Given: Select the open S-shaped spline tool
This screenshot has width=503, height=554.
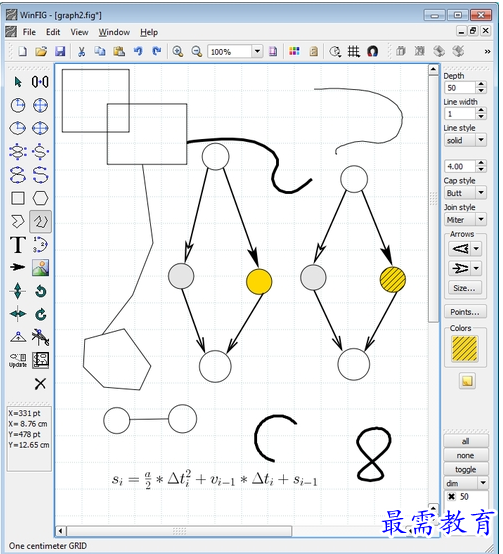Looking at the screenshot, I should pos(40,175).
